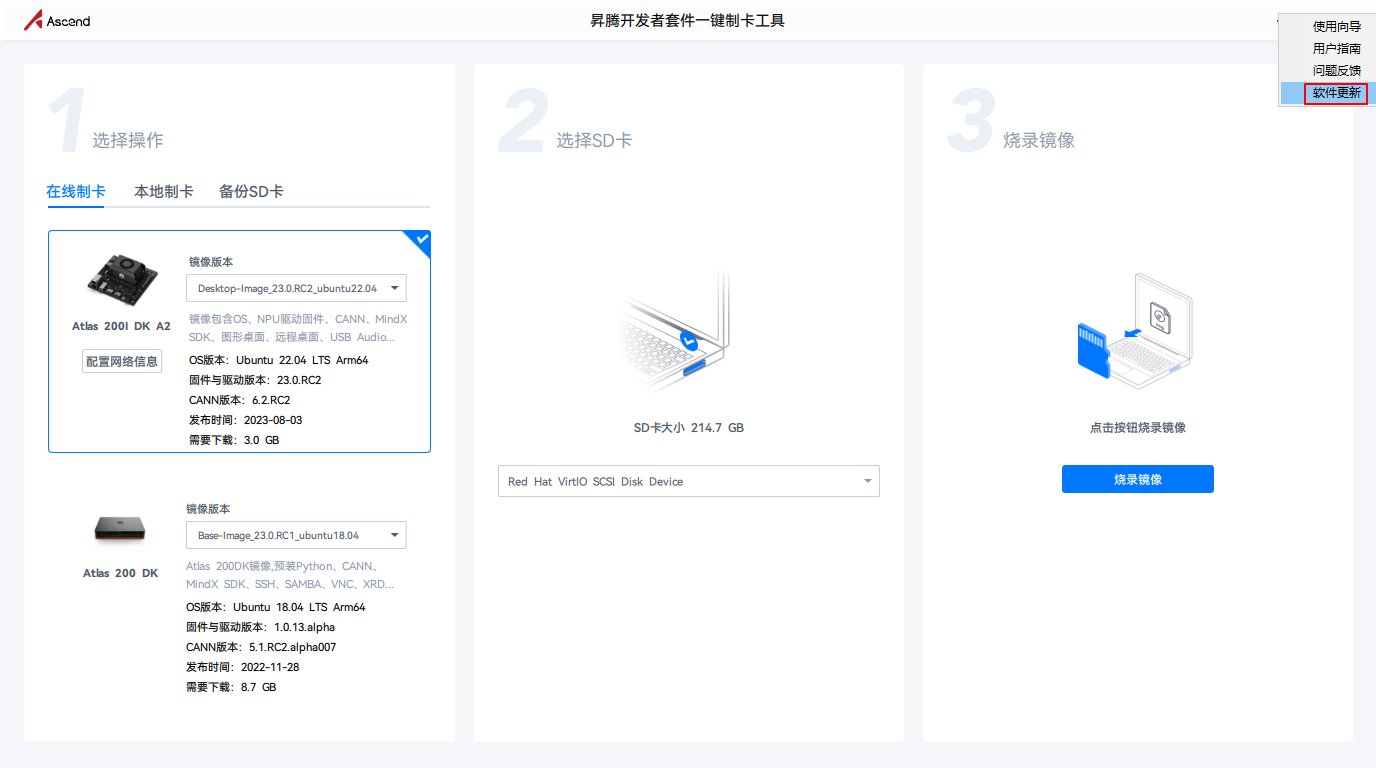Click the 点击按钮烧录镜像 text
Screen dimensions: 1376x768
[x=1138, y=427]
